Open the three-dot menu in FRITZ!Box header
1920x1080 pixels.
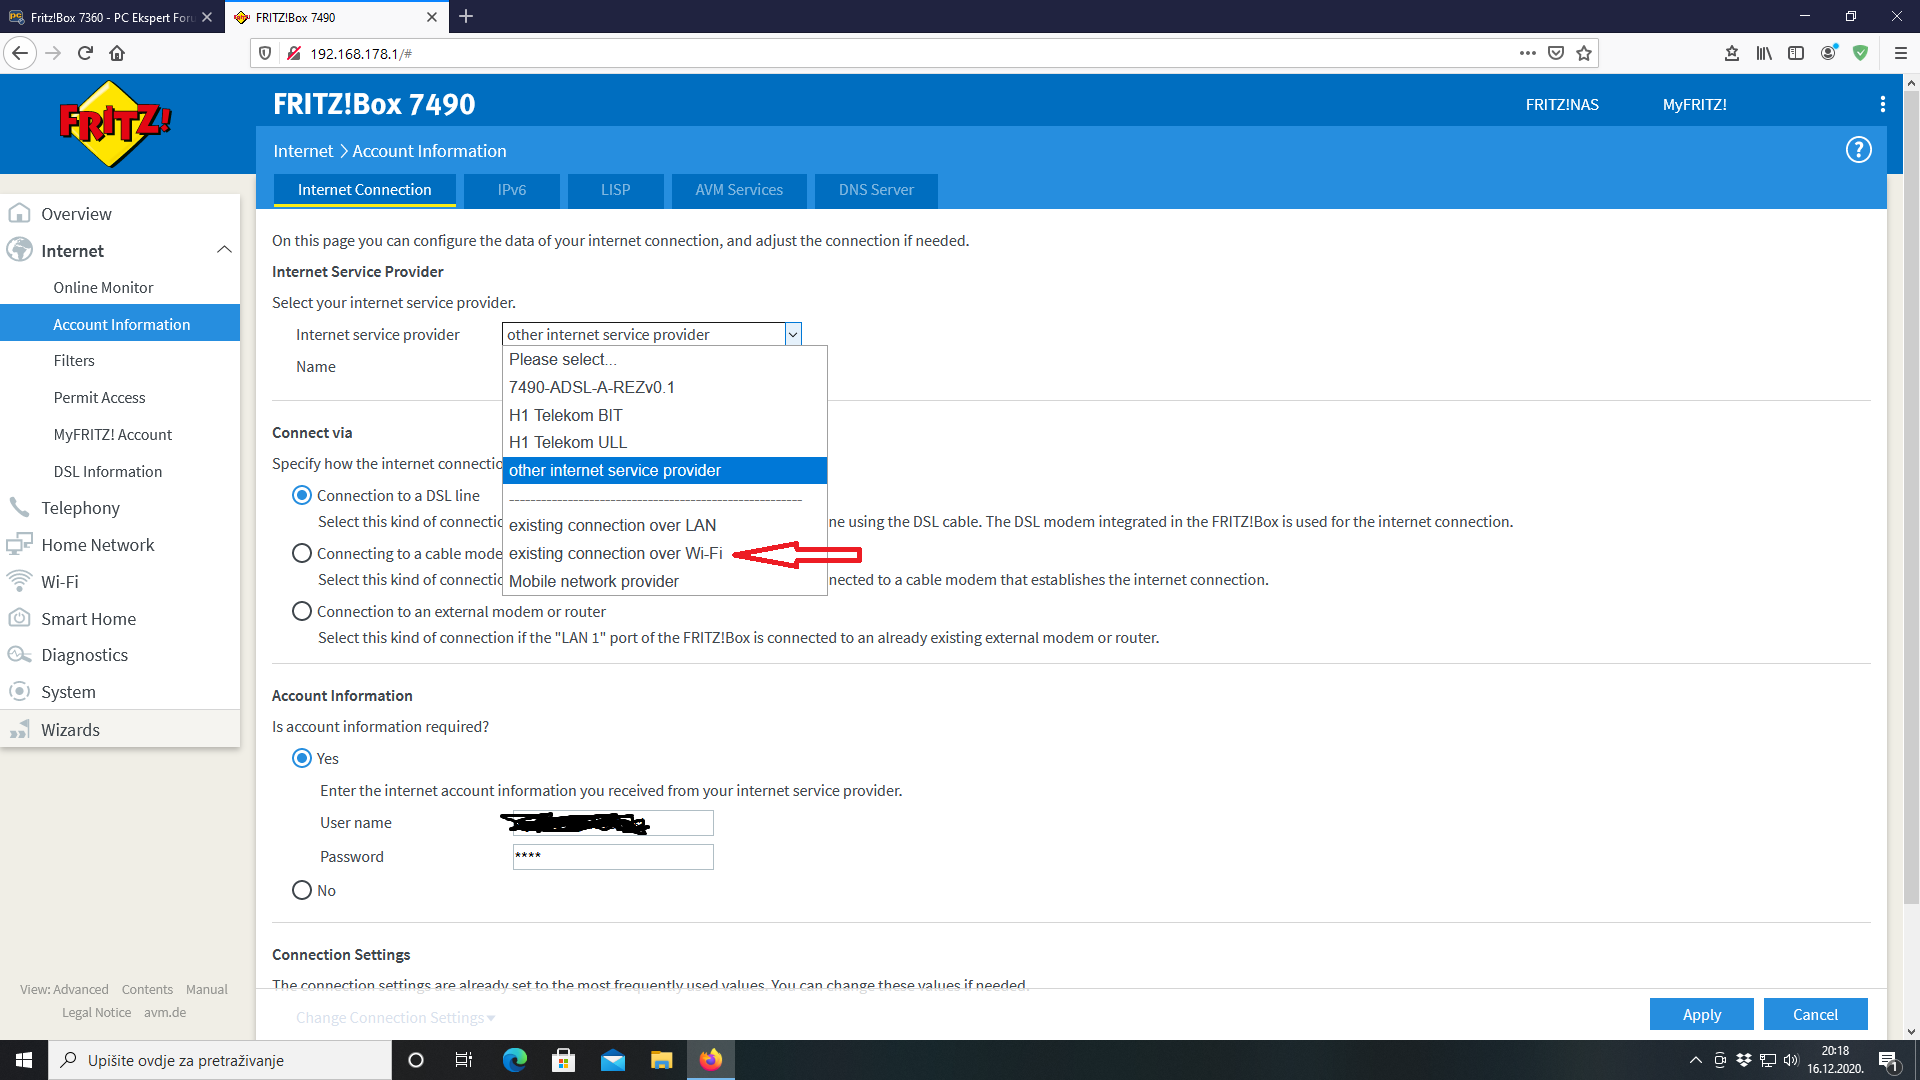click(1883, 104)
